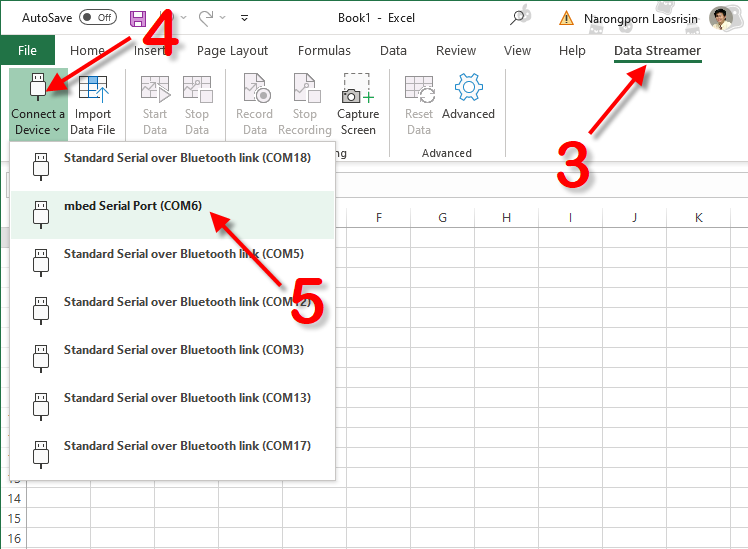Viewport: 748px width, 549px height.
Task: Click USB plug icon beside COM3 entry
Action: tap(41, 359)
